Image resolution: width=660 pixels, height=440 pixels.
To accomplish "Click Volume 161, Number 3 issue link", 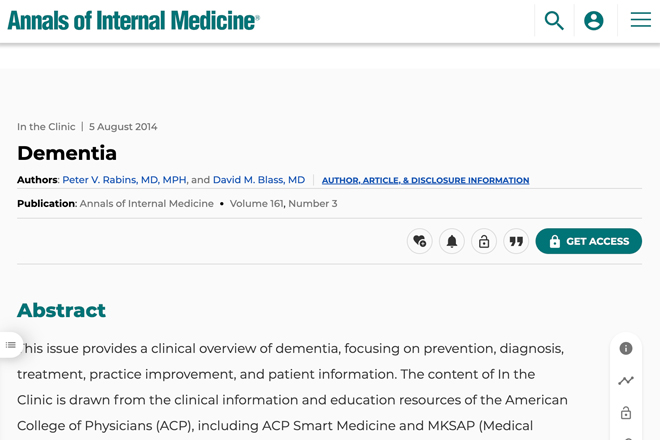I will [x=283, y=204].
